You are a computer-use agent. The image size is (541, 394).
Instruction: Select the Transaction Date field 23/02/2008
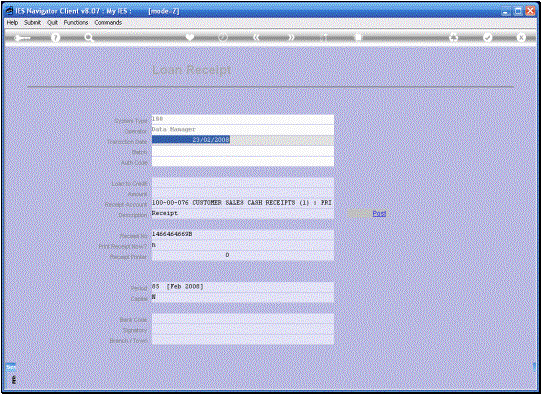243,140
